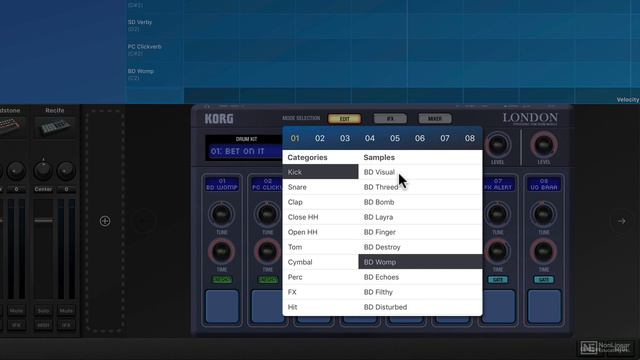The height and width of the screenshot is (360, 640).
Task: Choose the Open HH category
Action: pyautogui.click(x=320, y=232)
